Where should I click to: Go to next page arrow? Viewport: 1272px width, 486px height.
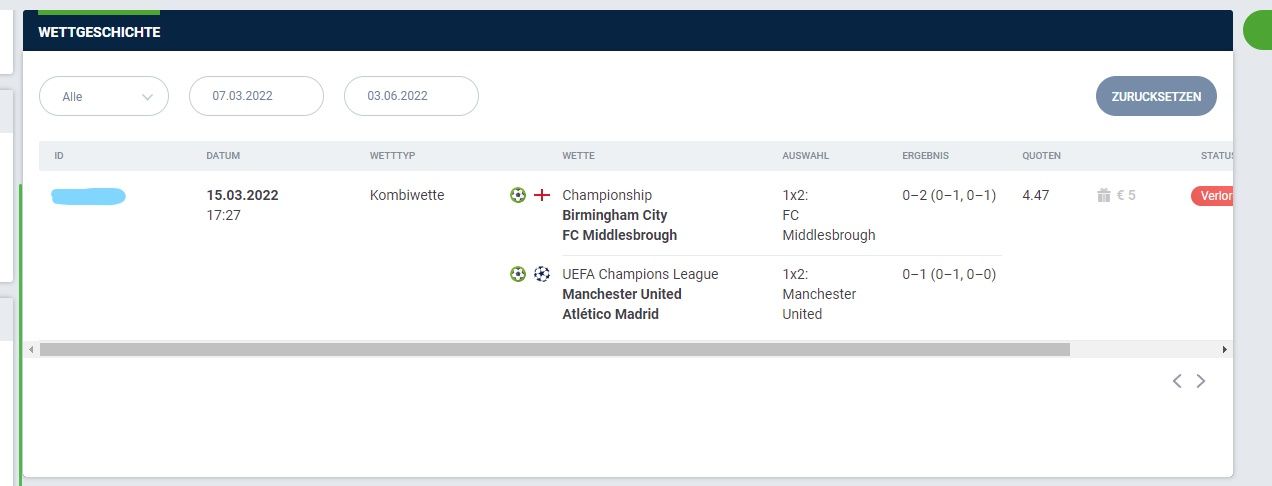click(1201, 381)
